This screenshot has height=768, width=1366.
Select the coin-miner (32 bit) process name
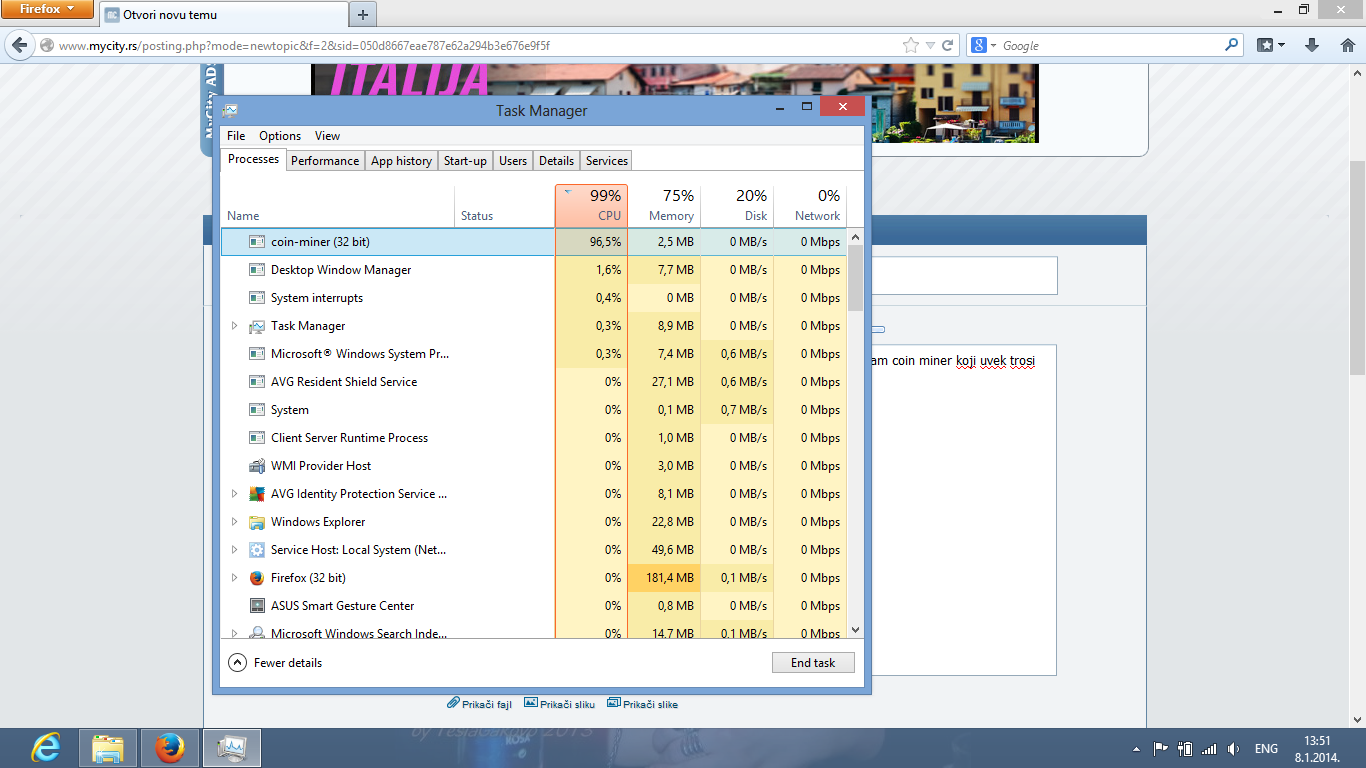pyautogui.click(x=320, y=242)
